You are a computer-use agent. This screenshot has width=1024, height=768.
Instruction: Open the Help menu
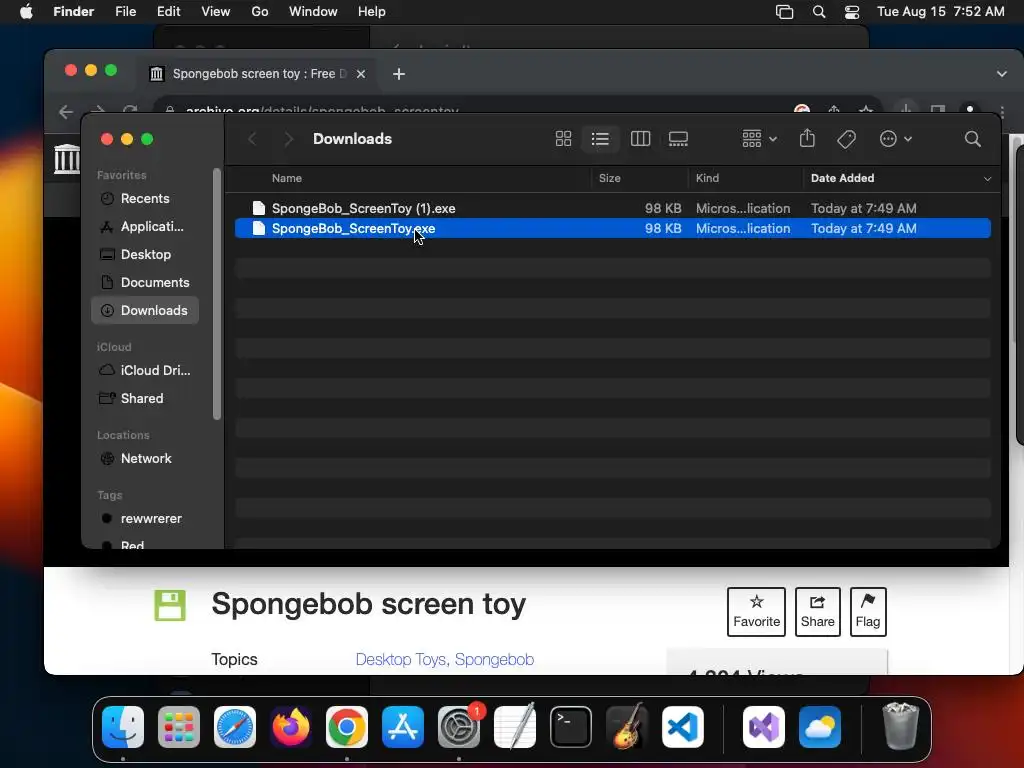click(x=372, y=12)
